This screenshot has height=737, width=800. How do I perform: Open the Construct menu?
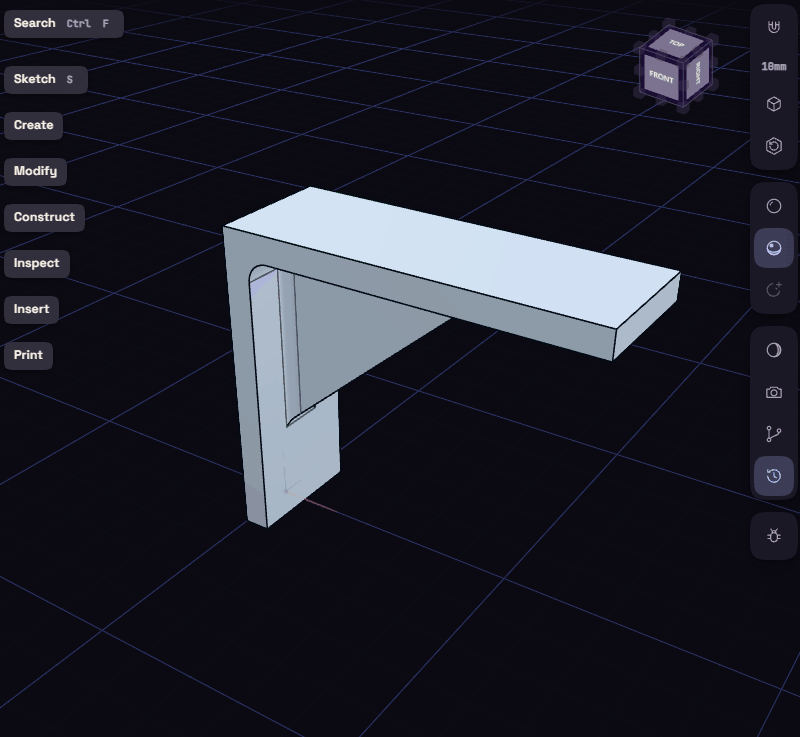click(x=44, y=217)
